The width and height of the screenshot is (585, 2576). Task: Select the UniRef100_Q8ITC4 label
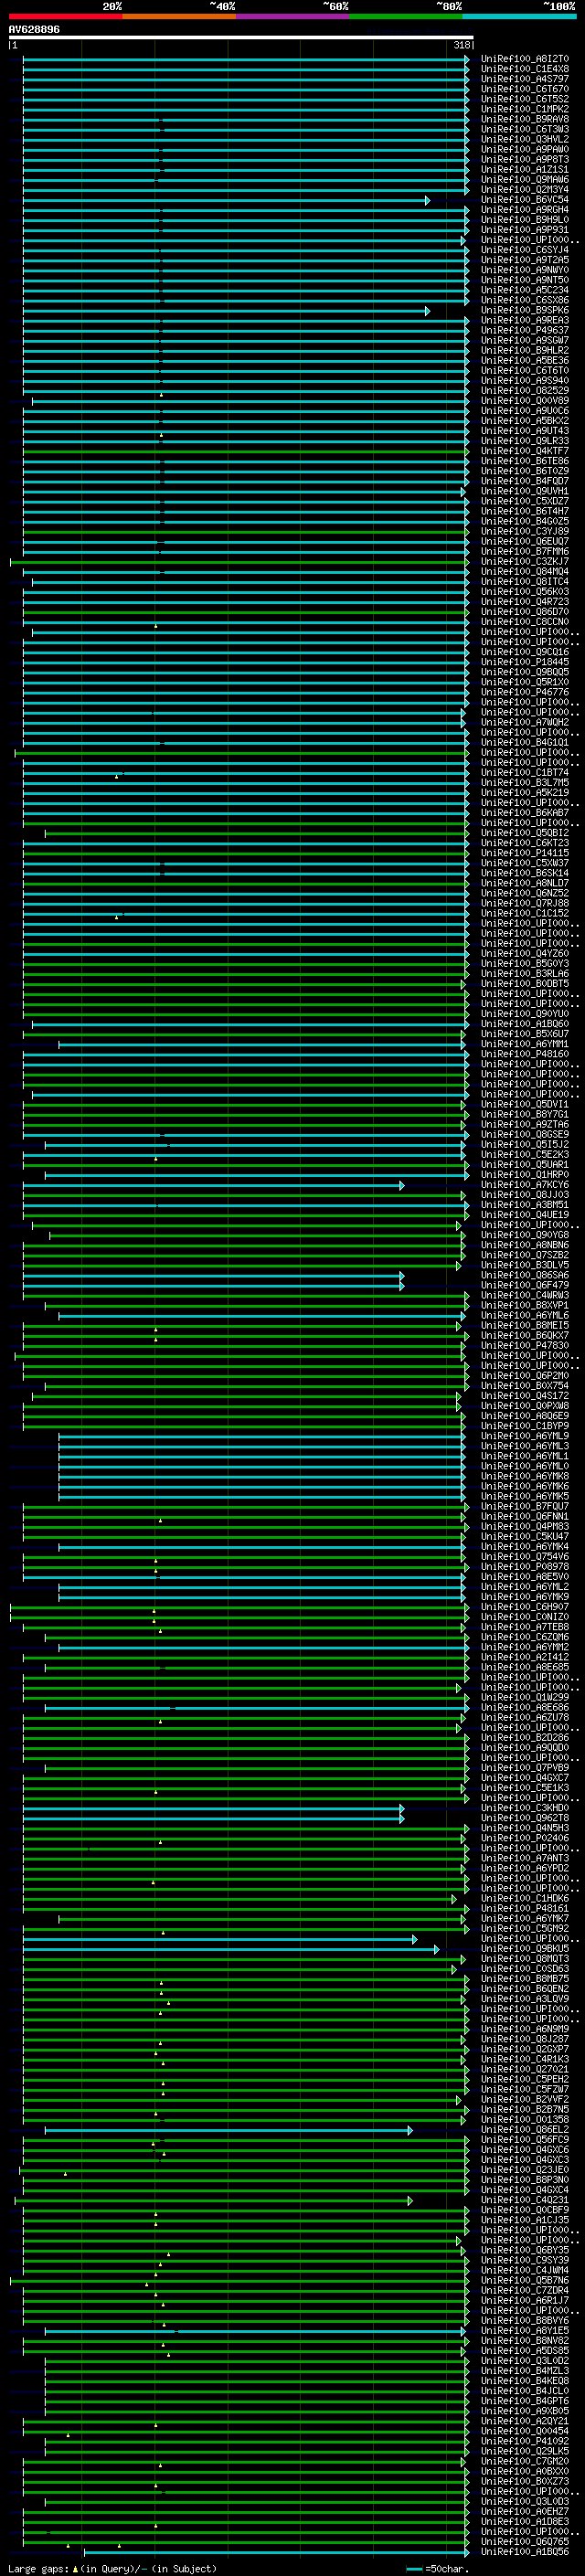[525, 582]
